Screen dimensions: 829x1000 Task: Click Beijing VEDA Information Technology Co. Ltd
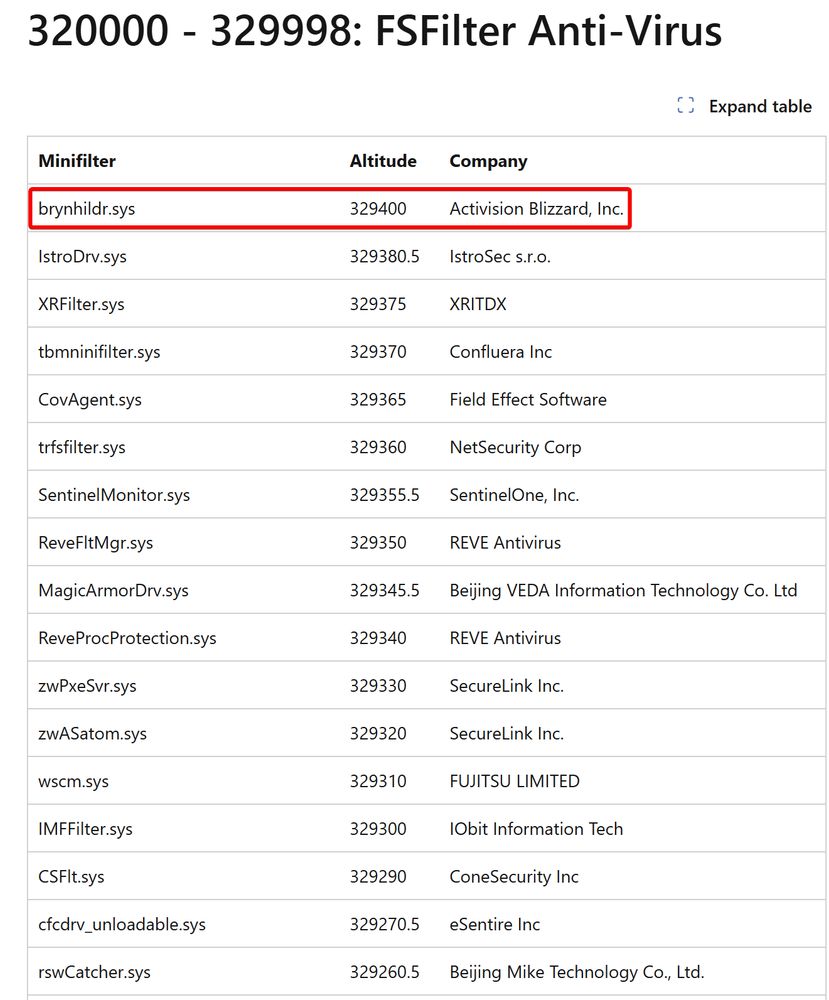(x=623, y=590)
